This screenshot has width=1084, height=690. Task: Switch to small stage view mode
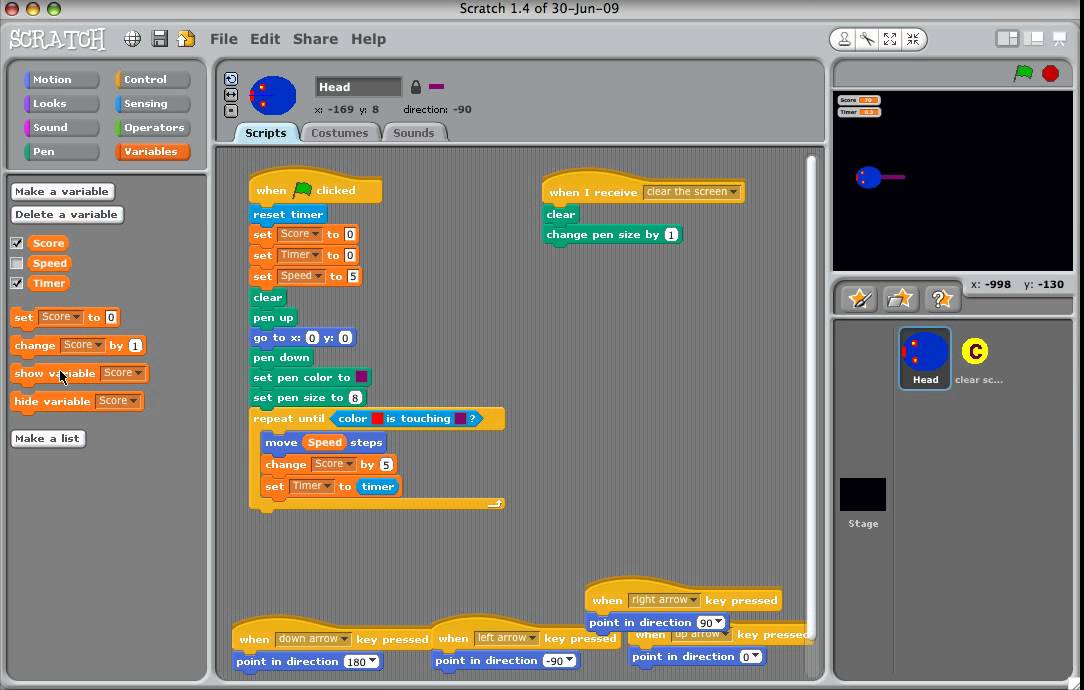(1007, 39)
